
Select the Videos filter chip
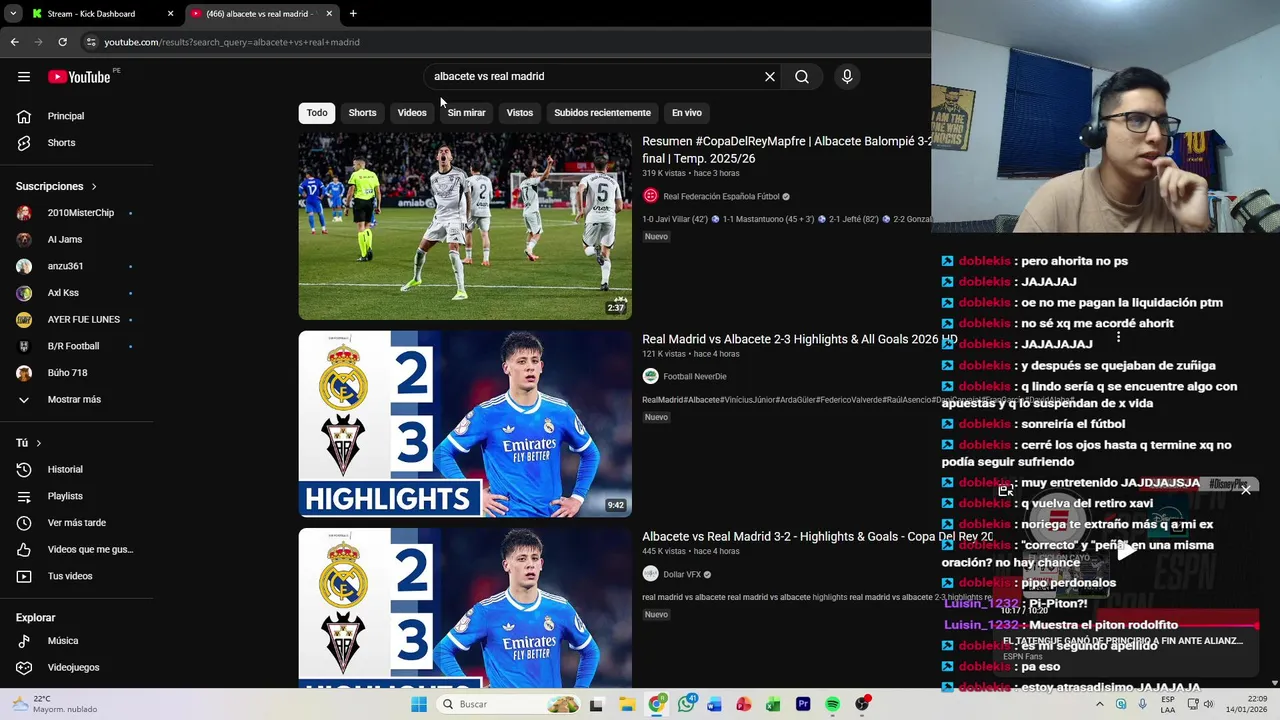pyautogui.click(x=412, y=113)
